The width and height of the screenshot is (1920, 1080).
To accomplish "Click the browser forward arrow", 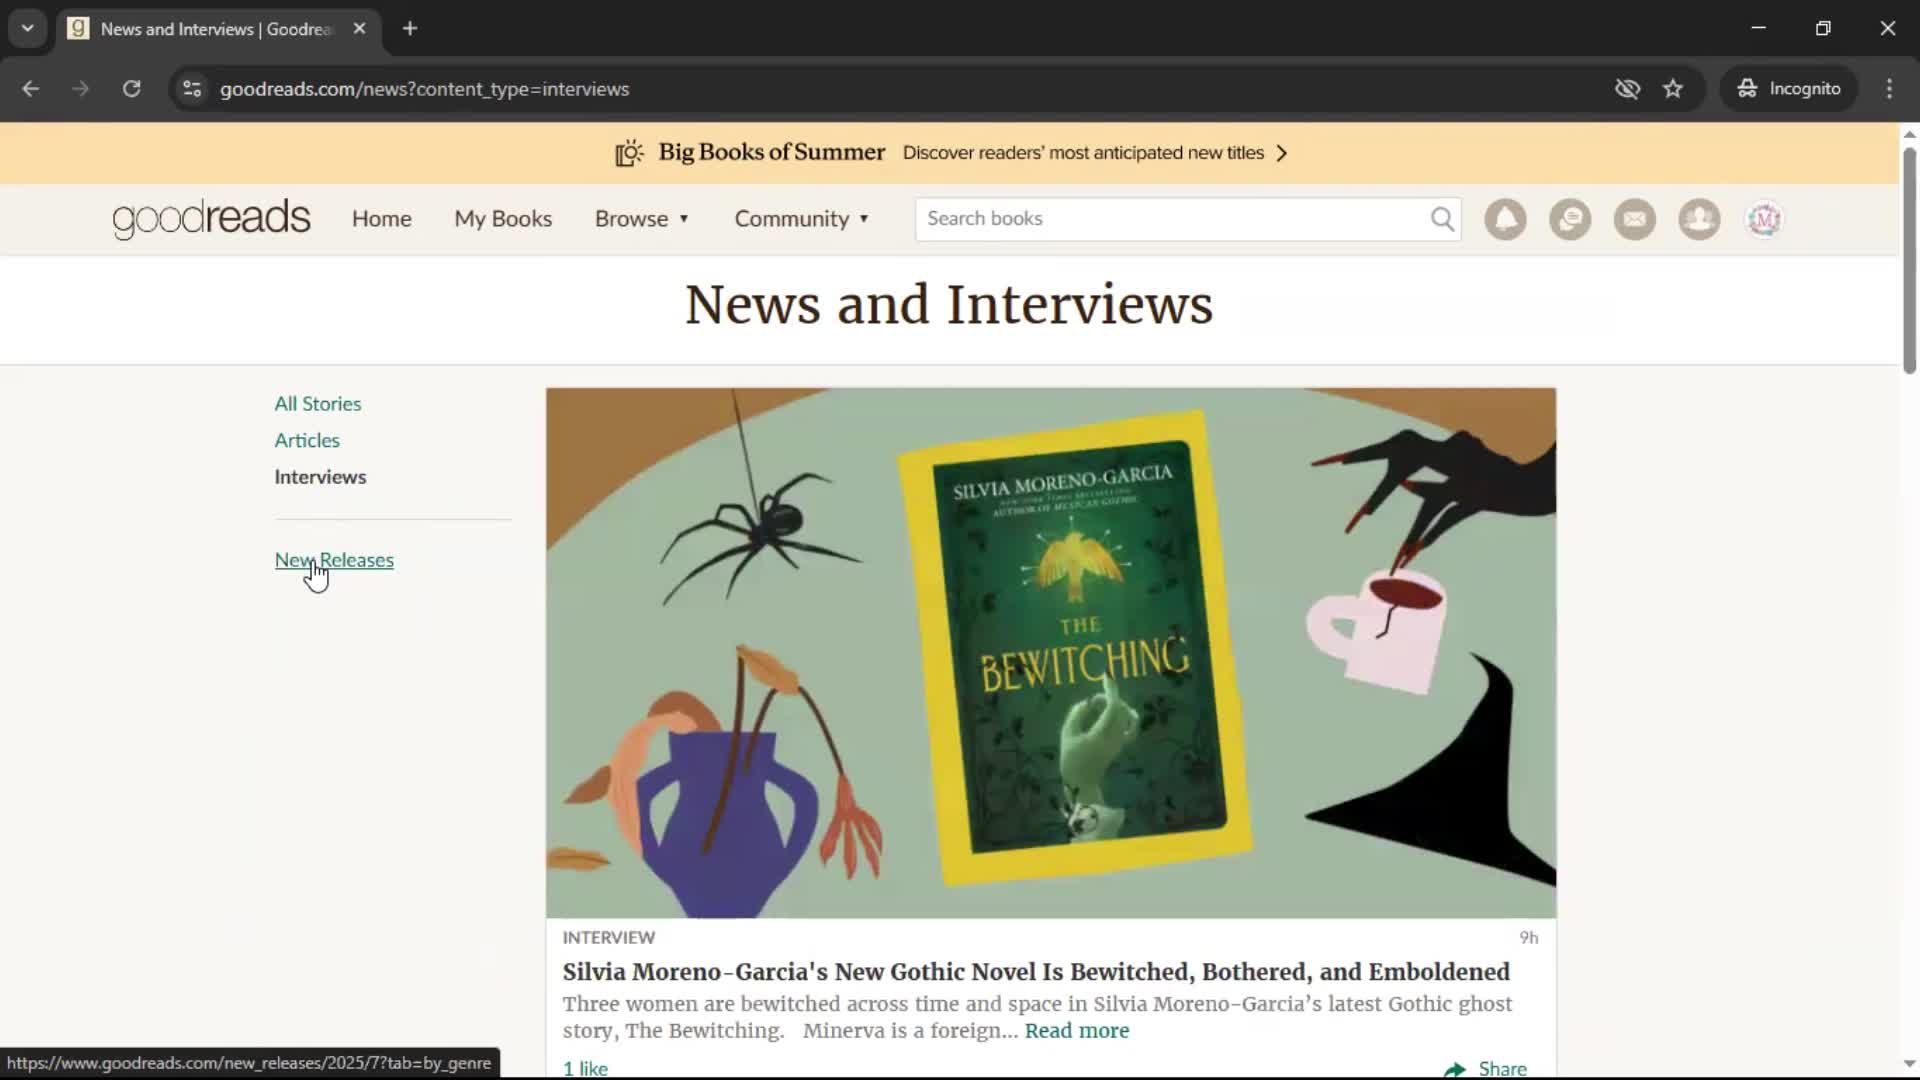I will pos(80,89).
